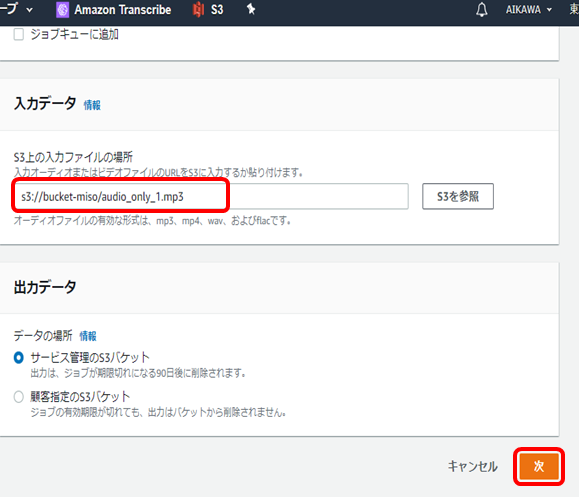Enable the ジョブキューに追加 checkbox
Screen dimensions: 579x497
(x=18, y=35)
